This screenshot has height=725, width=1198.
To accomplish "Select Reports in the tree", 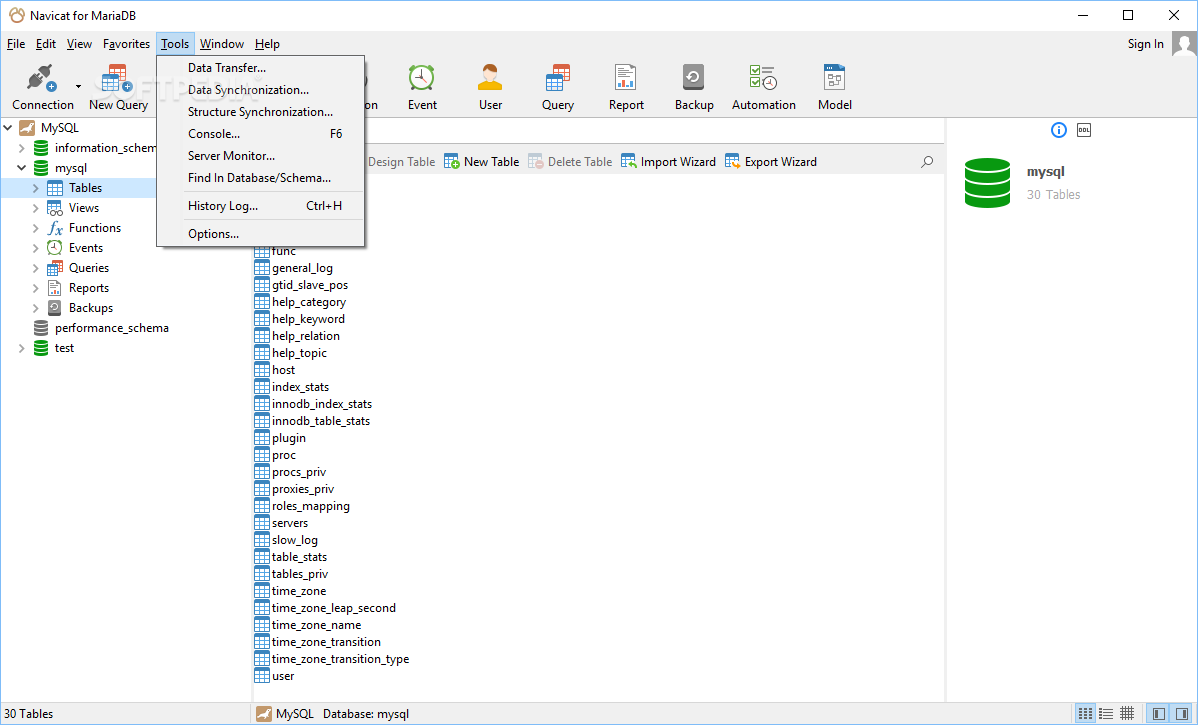I will (x=89, y=288).
